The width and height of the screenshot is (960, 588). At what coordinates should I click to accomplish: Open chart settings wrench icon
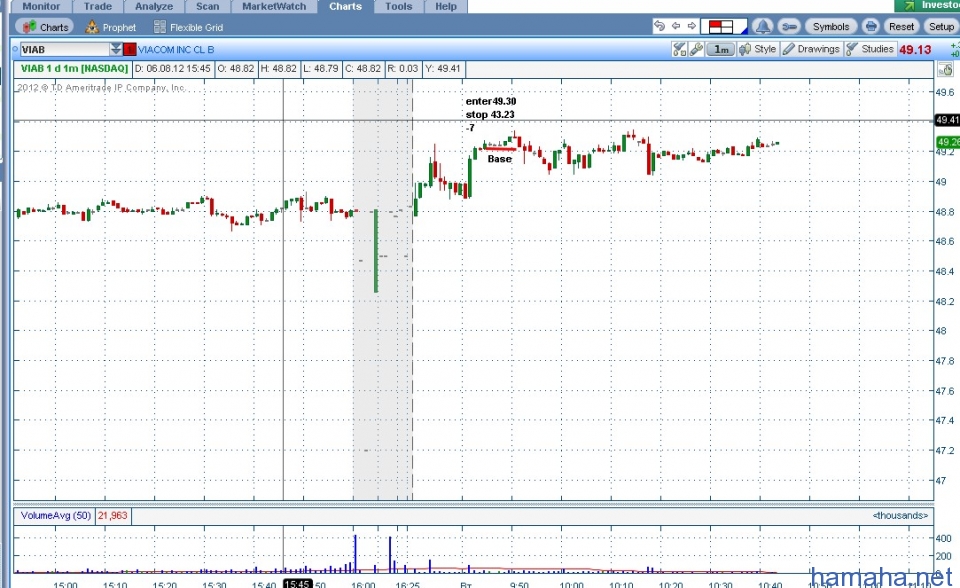(x=696, y=49)
